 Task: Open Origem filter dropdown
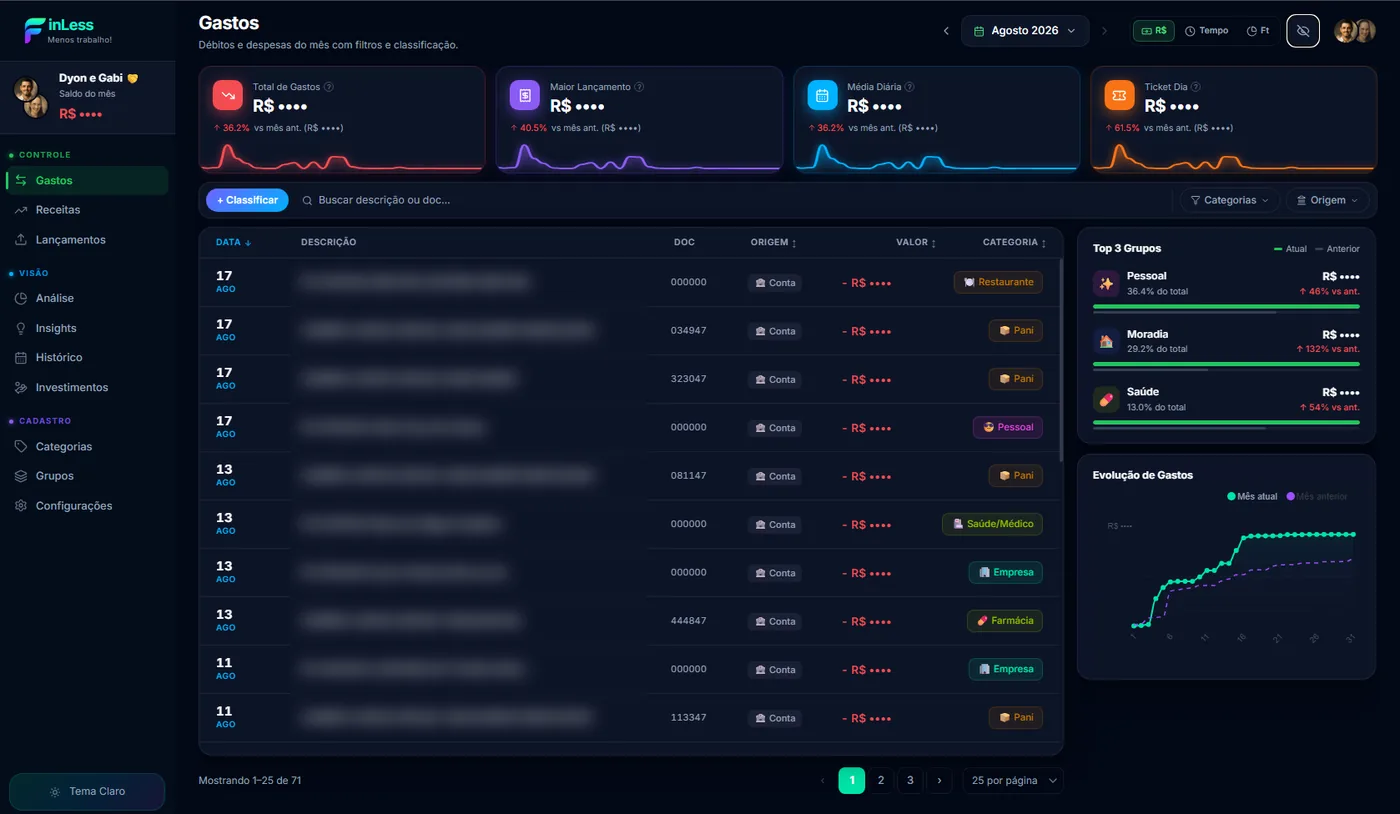[1327, 200]
